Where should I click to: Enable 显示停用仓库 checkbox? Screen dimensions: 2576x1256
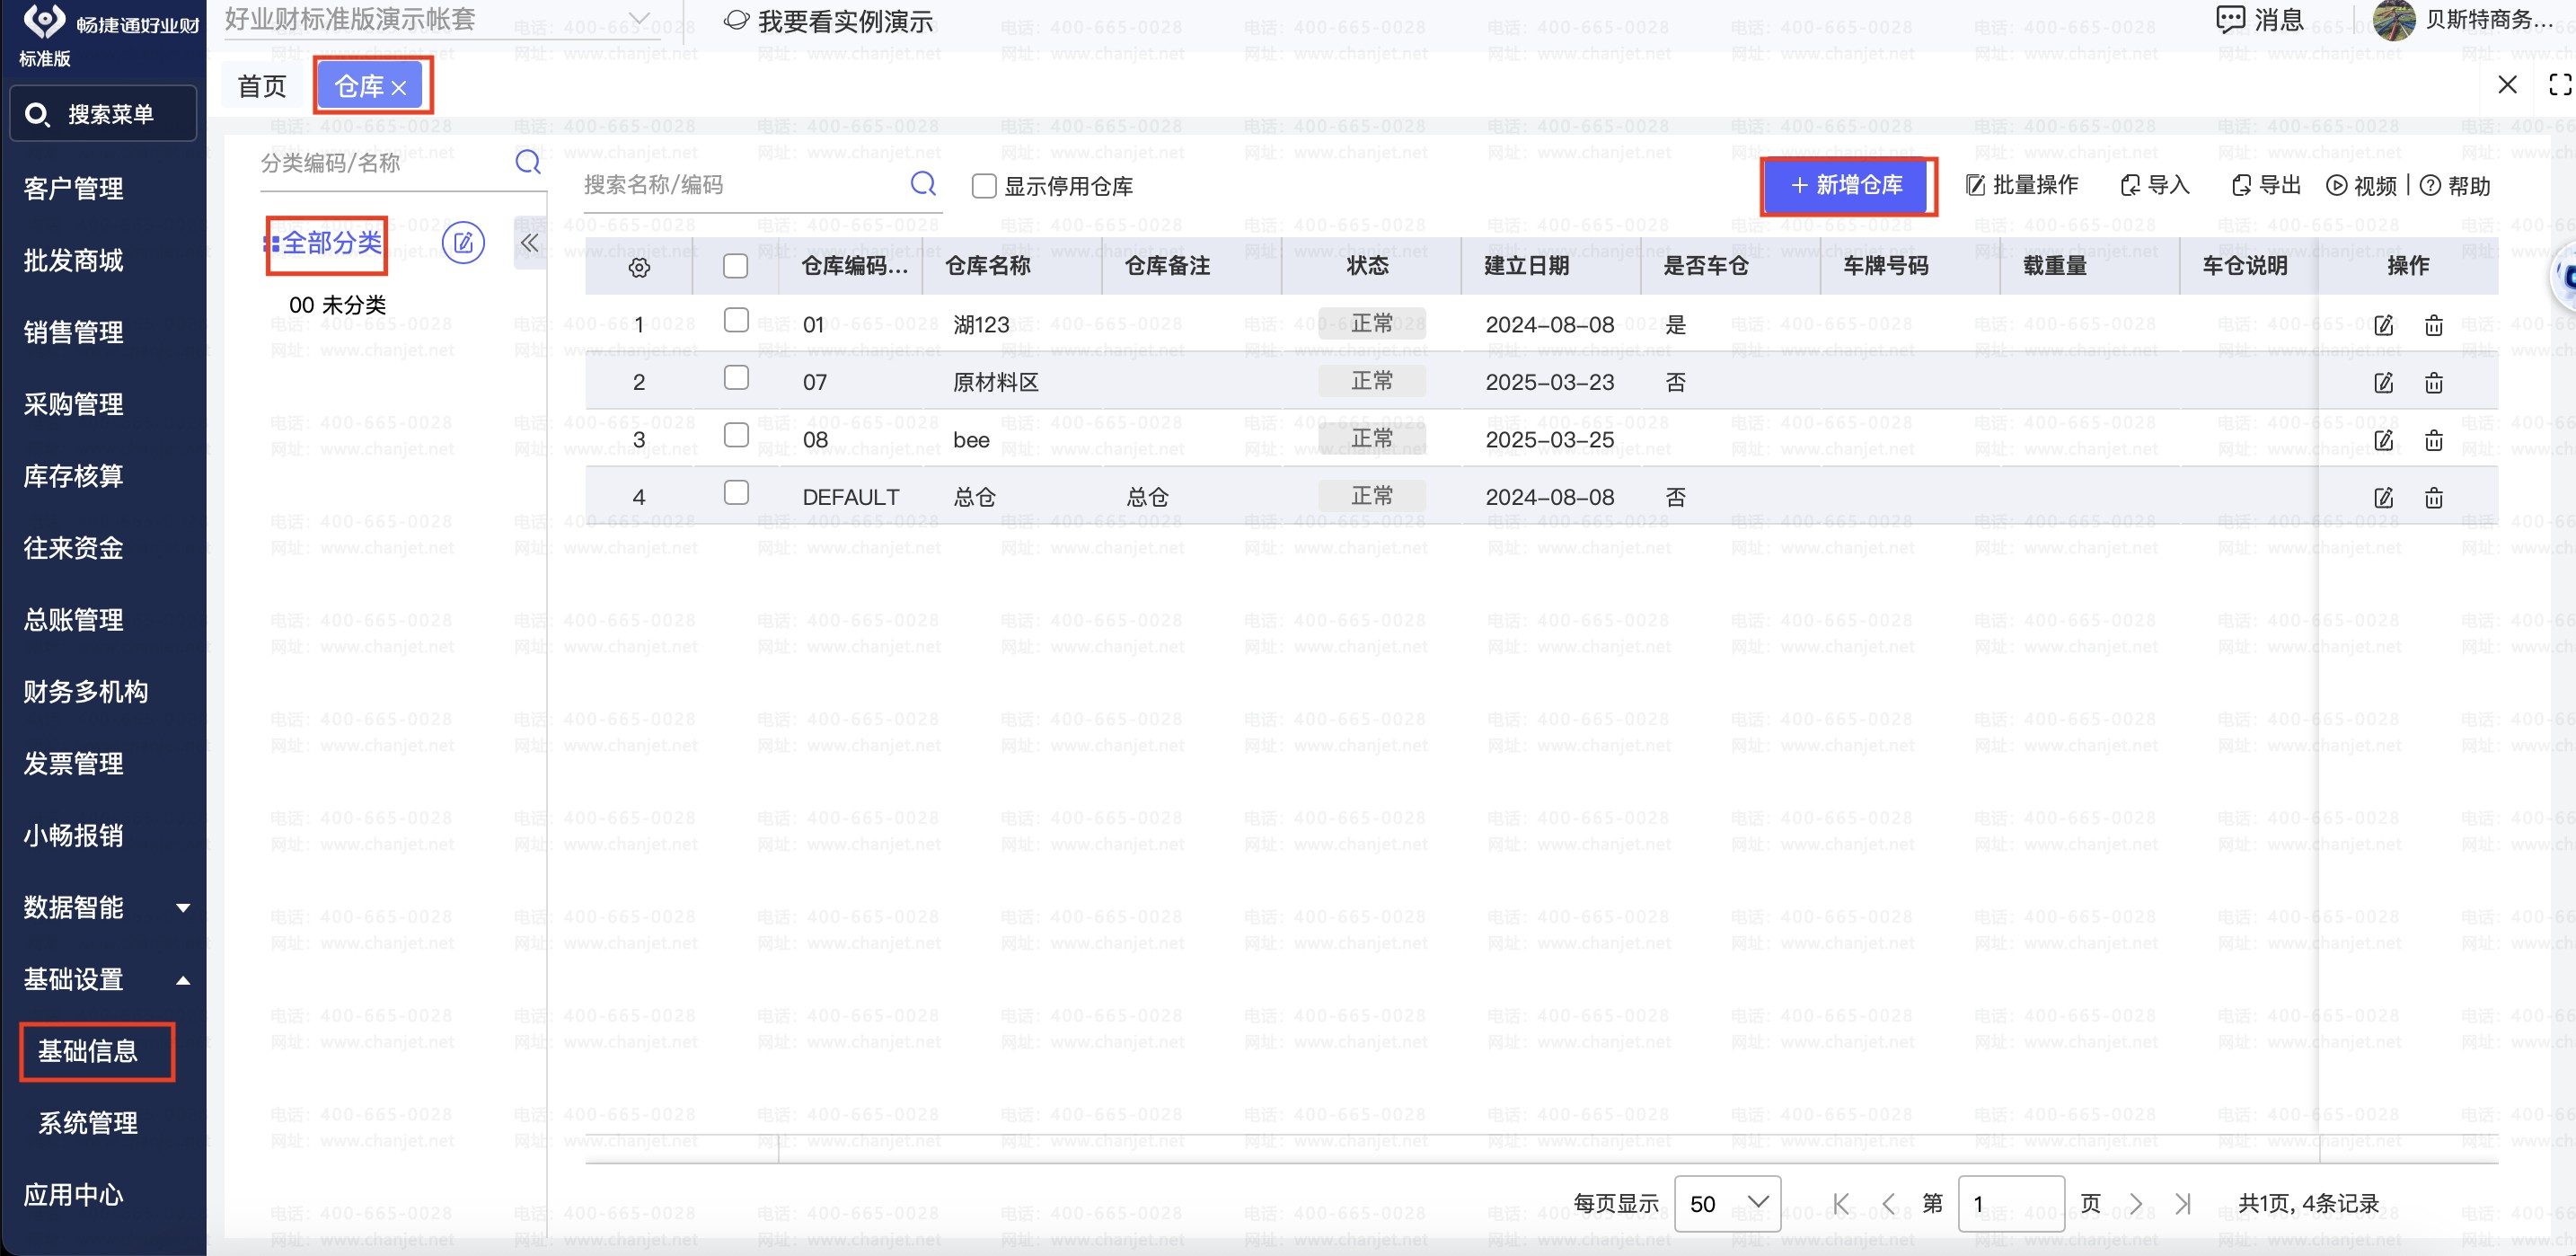pos(984,186)
